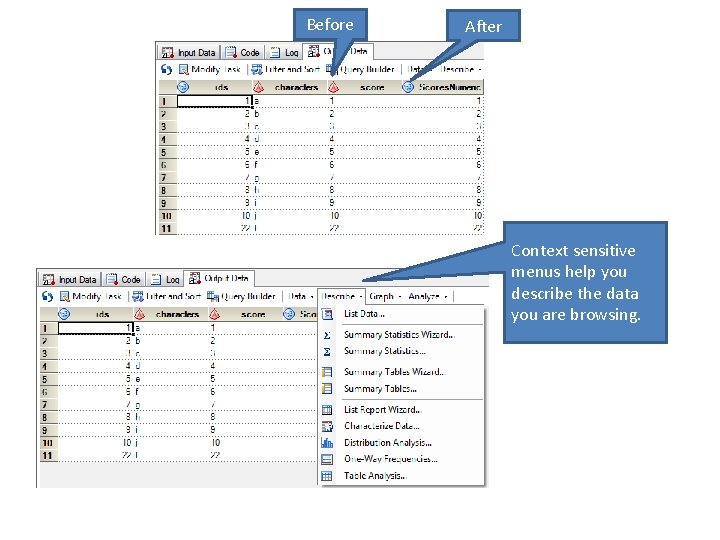Select row header 10 in the lower window
Screen dimensions: 720x540
pos(49,443)
